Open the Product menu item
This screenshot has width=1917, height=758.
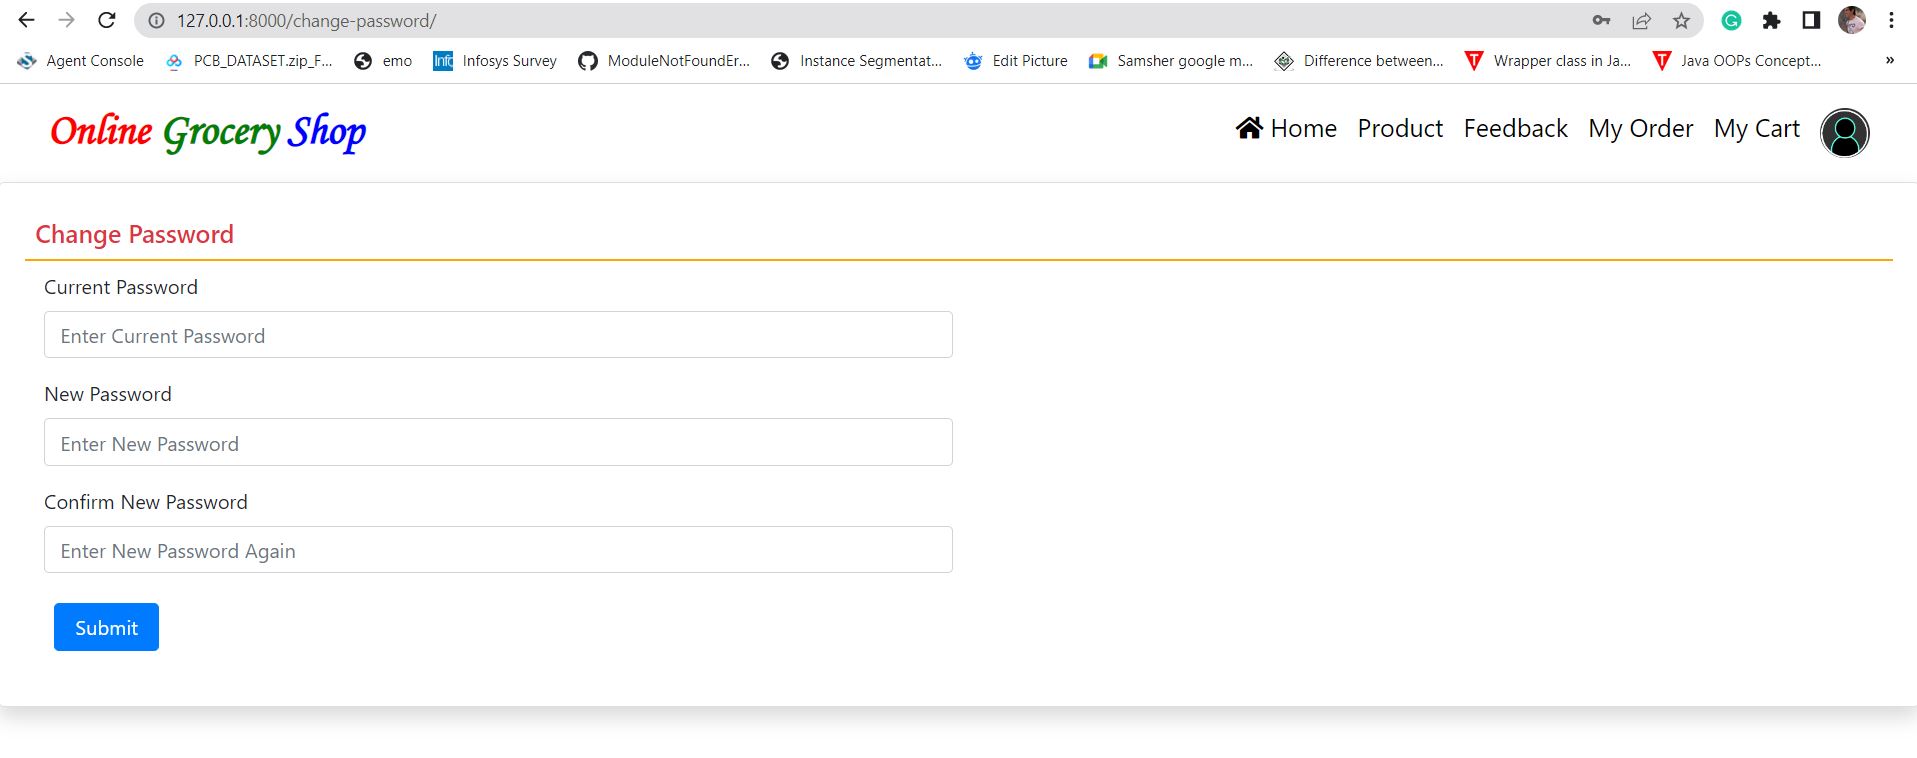point(1400,129)
